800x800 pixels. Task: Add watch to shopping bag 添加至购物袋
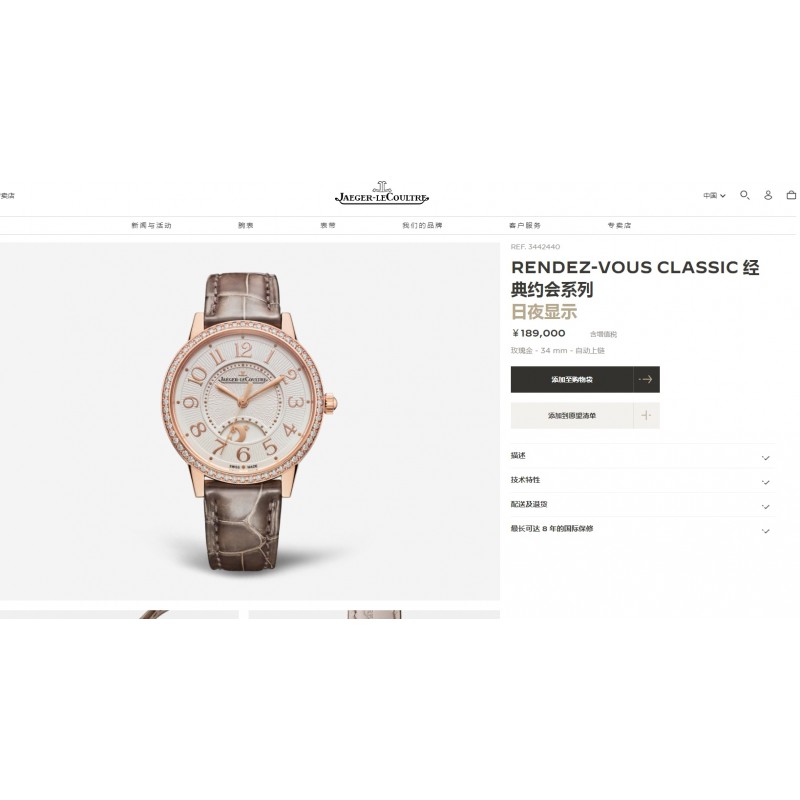click(x=572, y=379)
